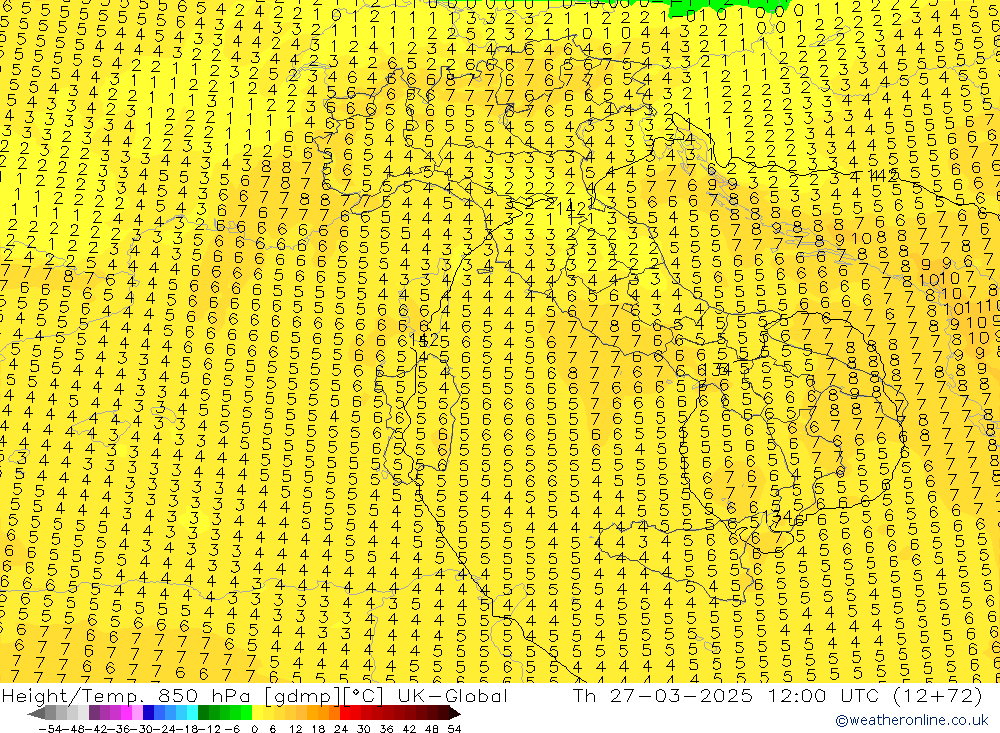Click the legend value '48' on the scale

coord(431,729)
